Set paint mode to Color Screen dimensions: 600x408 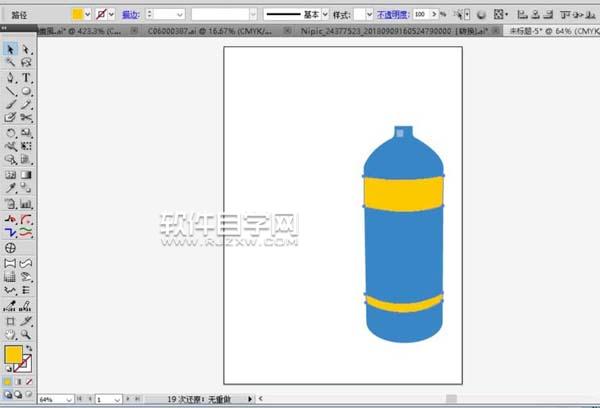tap(8, 382)
